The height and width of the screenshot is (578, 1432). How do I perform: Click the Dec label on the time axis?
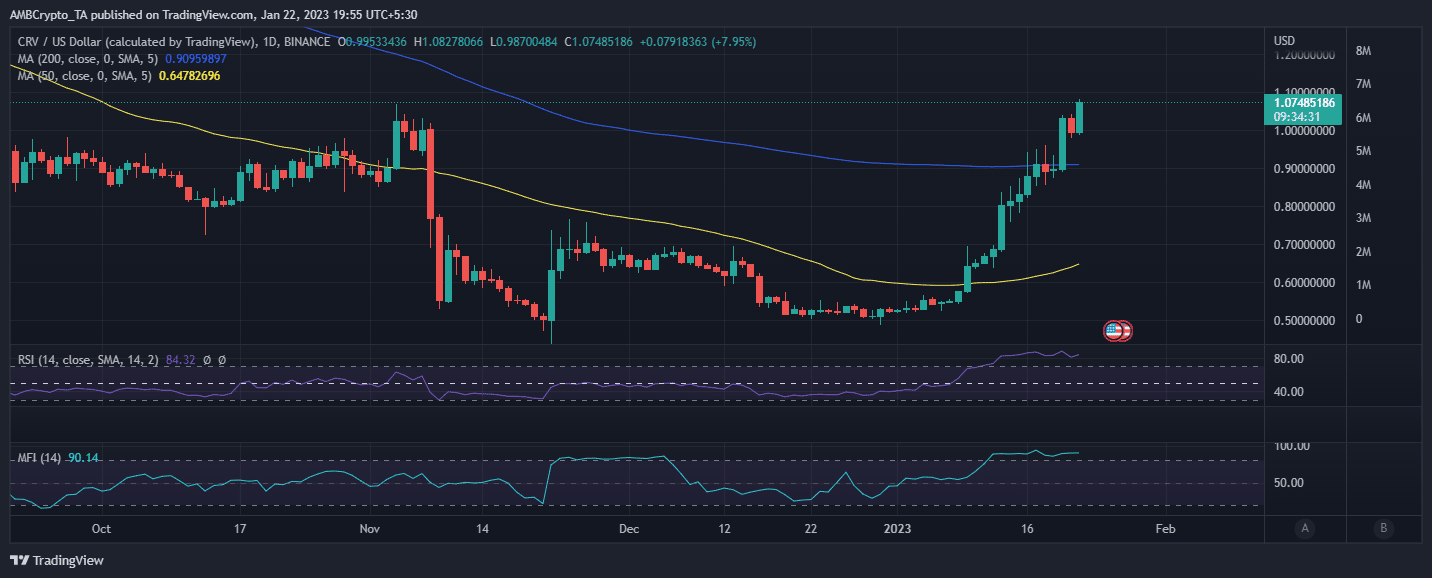[629, 528]
